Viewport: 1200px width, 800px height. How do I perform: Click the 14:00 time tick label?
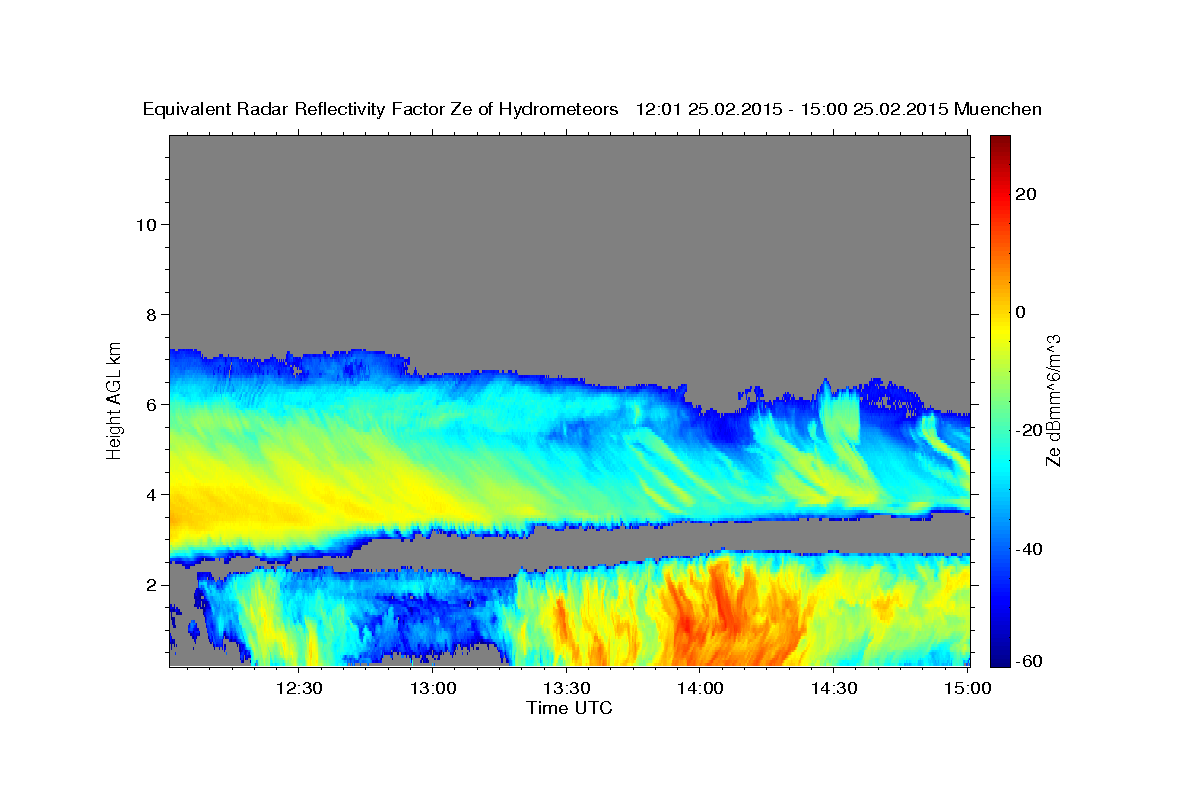click(x=700, y=688)
